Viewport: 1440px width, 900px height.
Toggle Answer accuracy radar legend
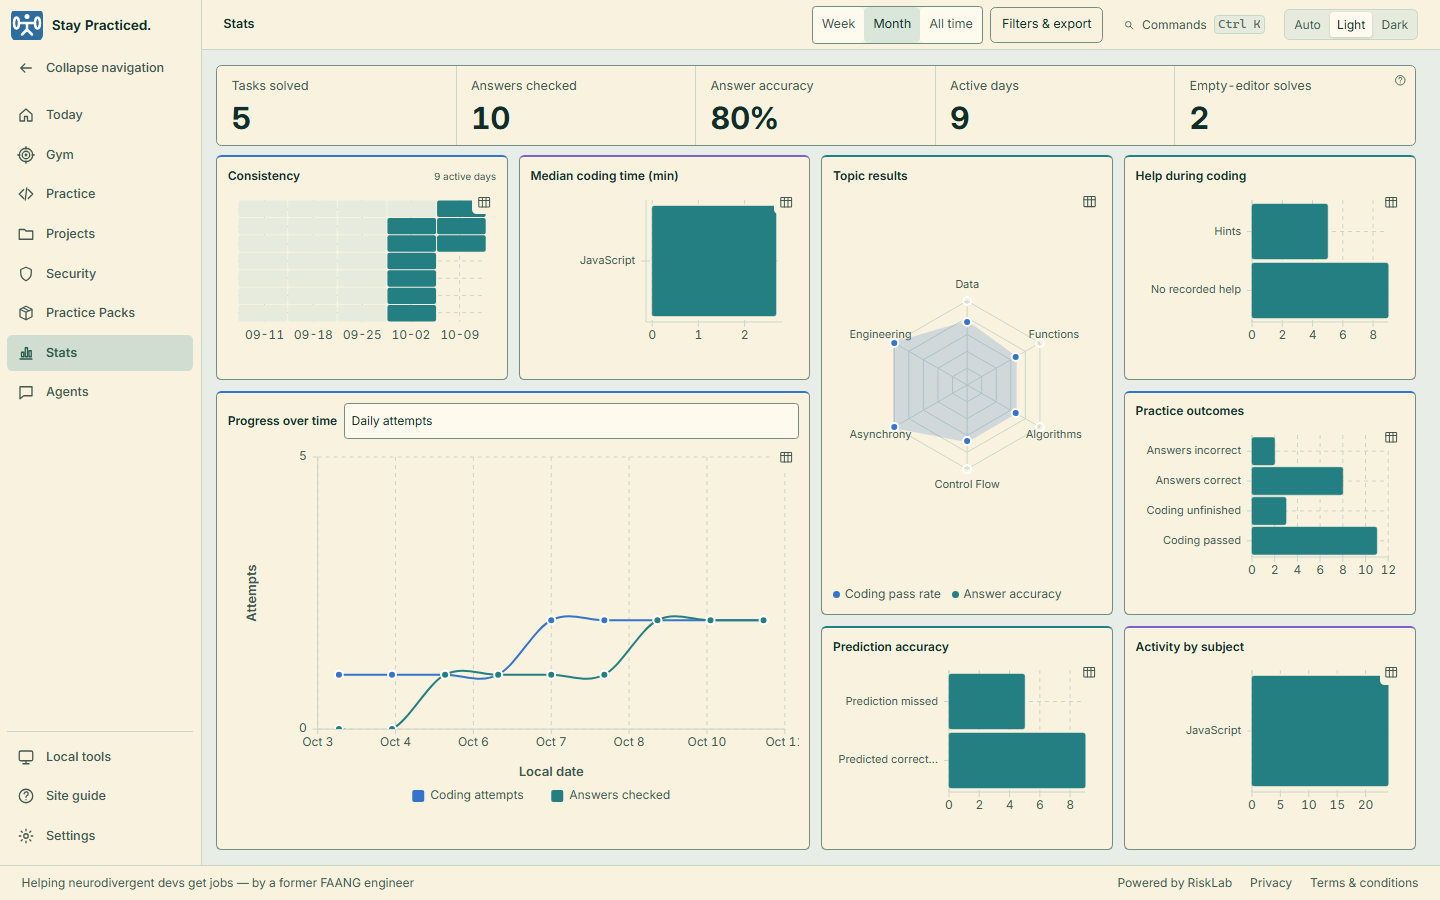point(1006,594)
